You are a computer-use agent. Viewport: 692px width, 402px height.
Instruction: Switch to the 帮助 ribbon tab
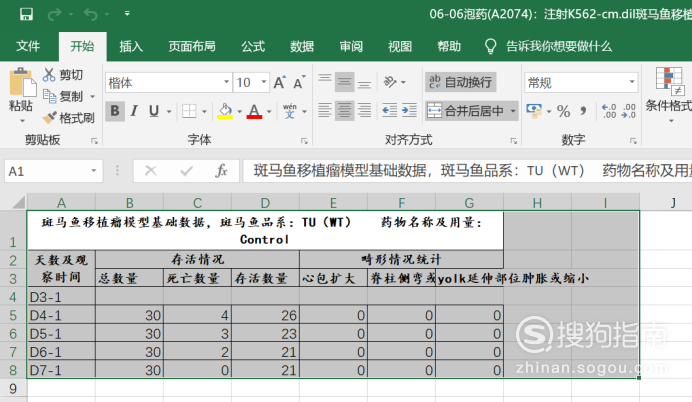pyautogui.click(x=449, y=46)
